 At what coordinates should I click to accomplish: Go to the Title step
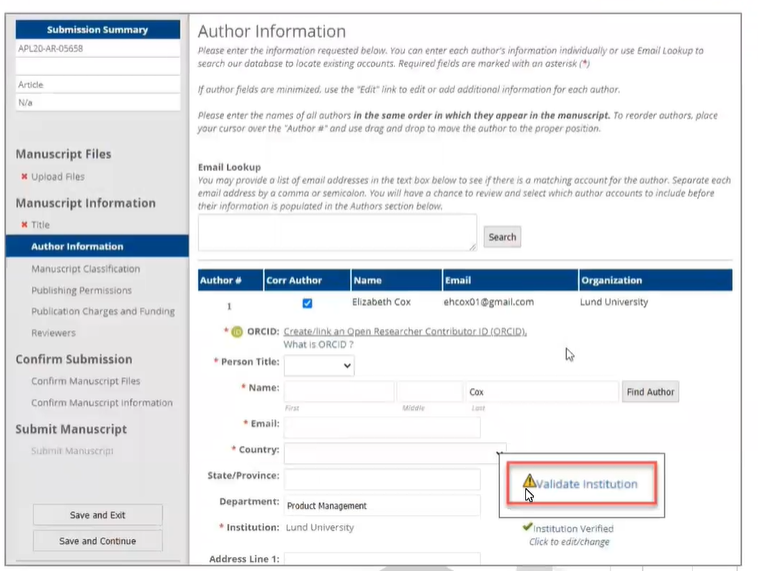click(x=41, y=224)
